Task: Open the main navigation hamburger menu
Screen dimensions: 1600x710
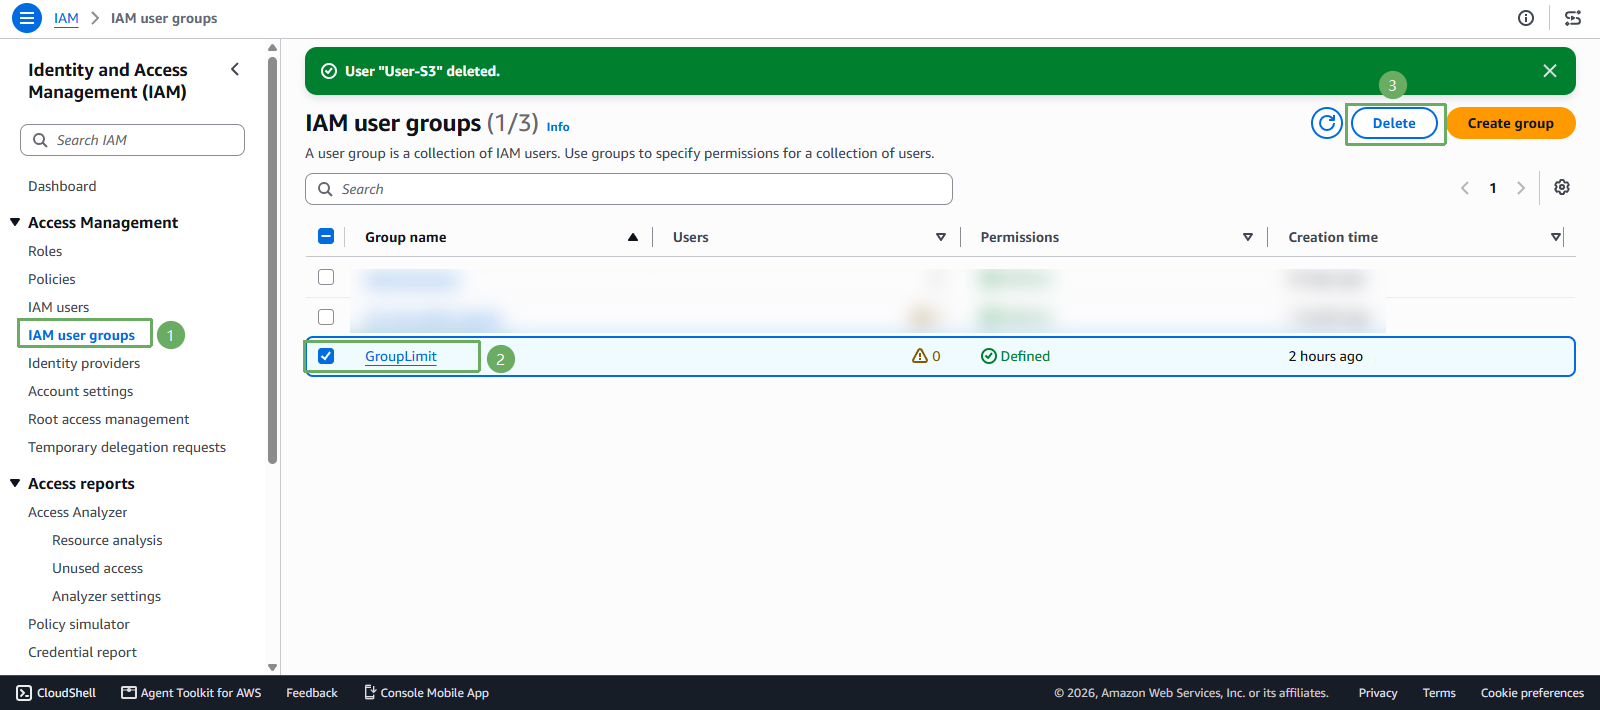Action: click(27, 18)
